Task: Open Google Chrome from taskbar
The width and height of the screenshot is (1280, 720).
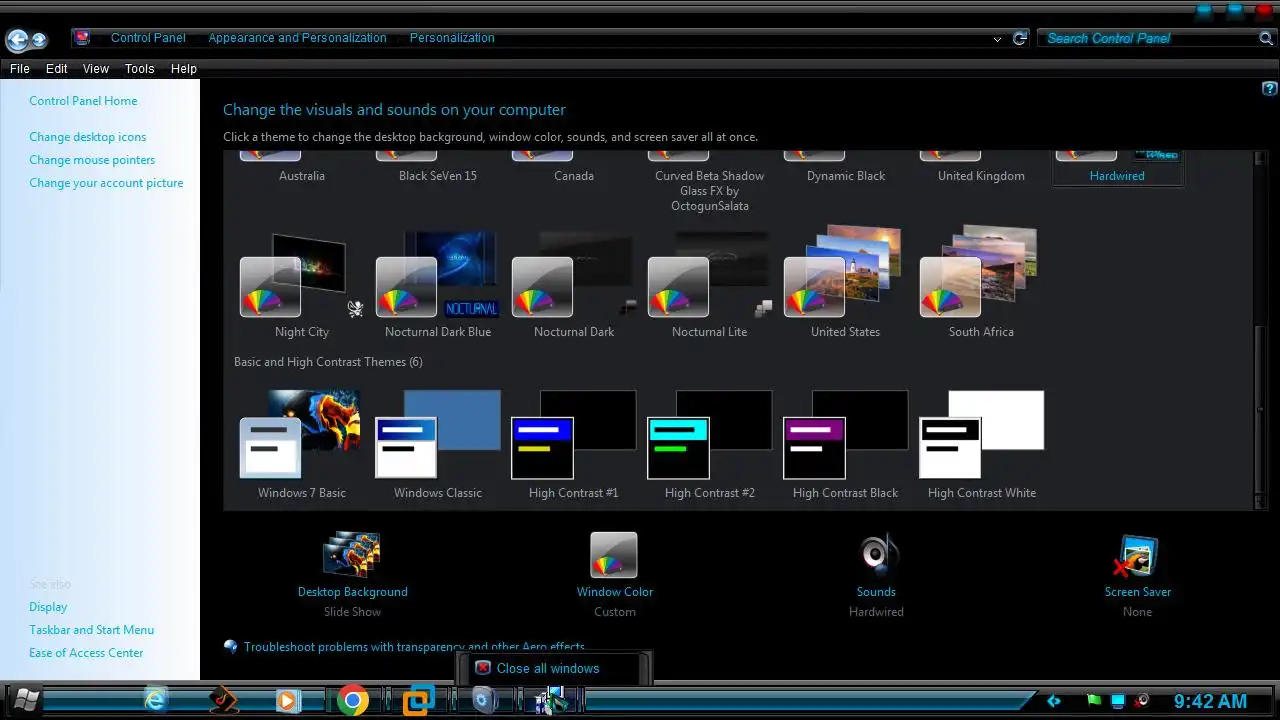Action: pos(352,700)
